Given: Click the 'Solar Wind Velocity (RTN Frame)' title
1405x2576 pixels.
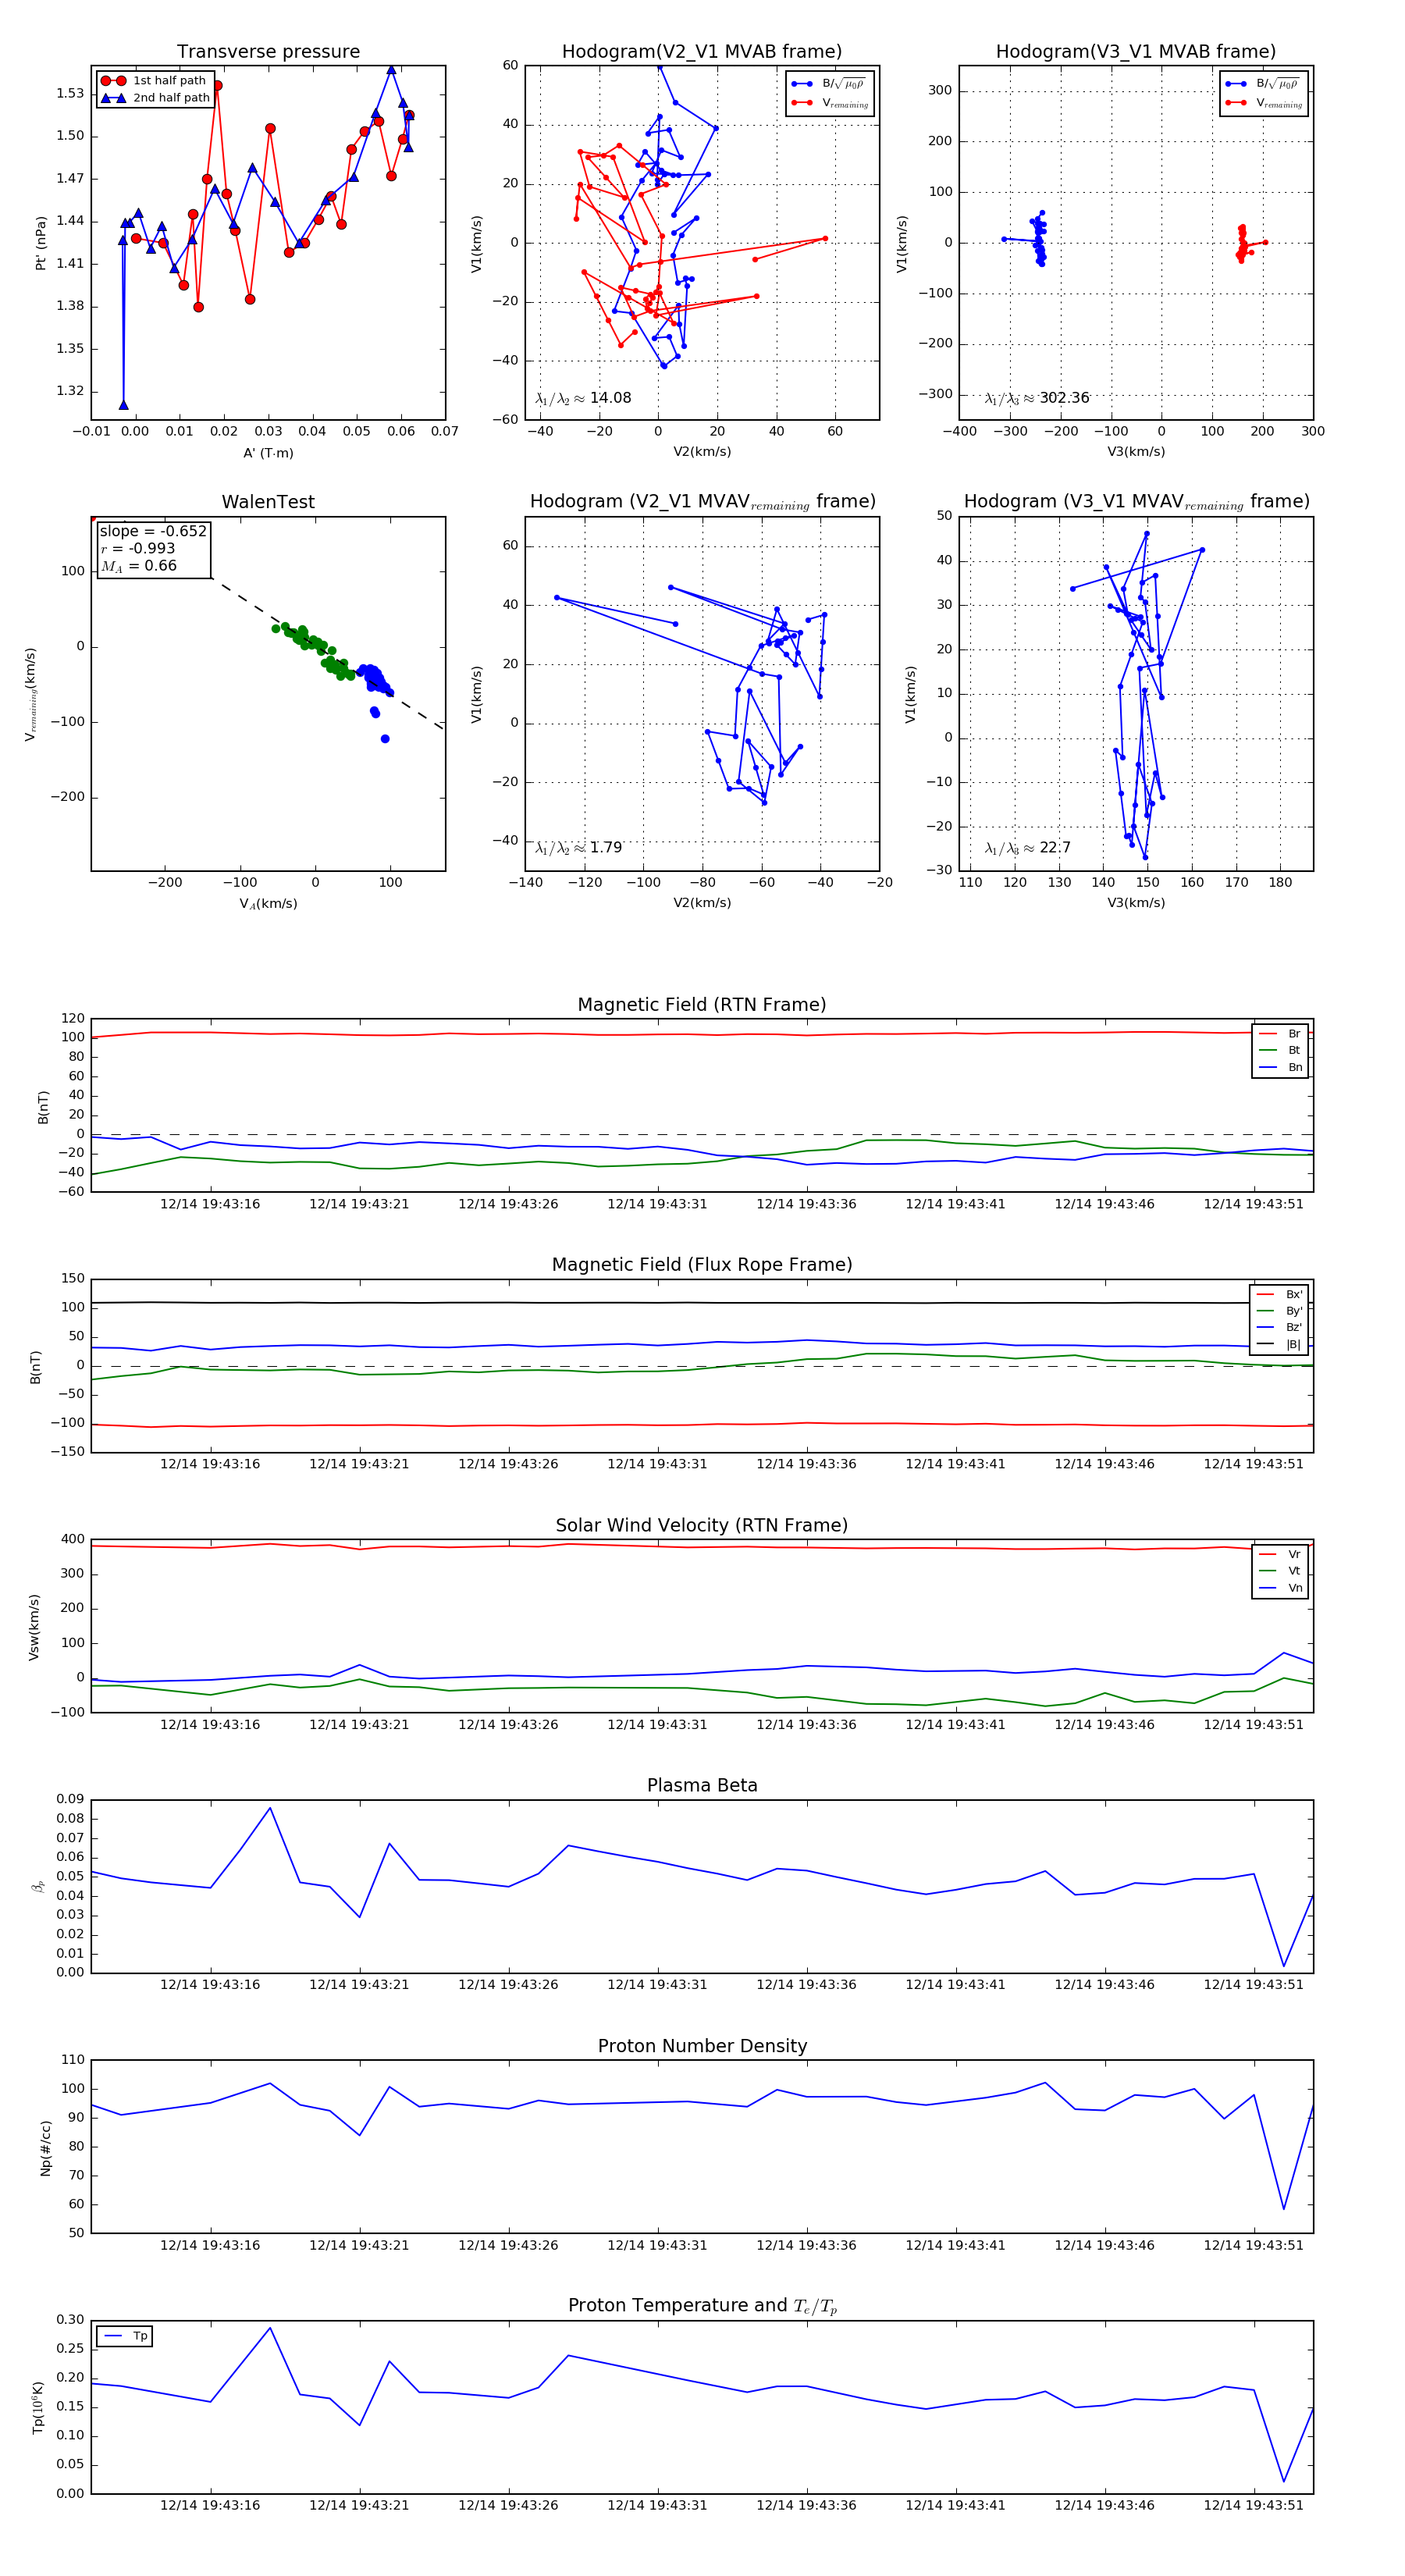Looking at the screenshot, I should pos(702,1525).
